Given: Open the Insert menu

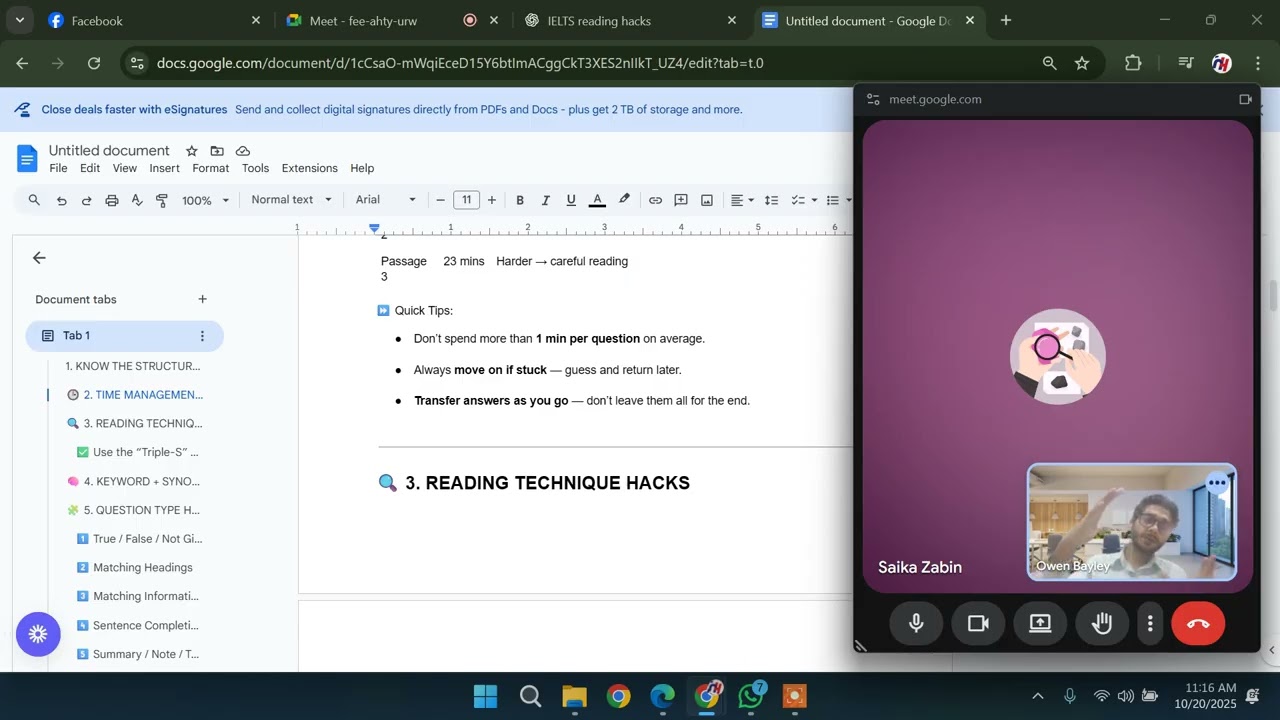Looking at the screenshot, I should coord(164,168).
